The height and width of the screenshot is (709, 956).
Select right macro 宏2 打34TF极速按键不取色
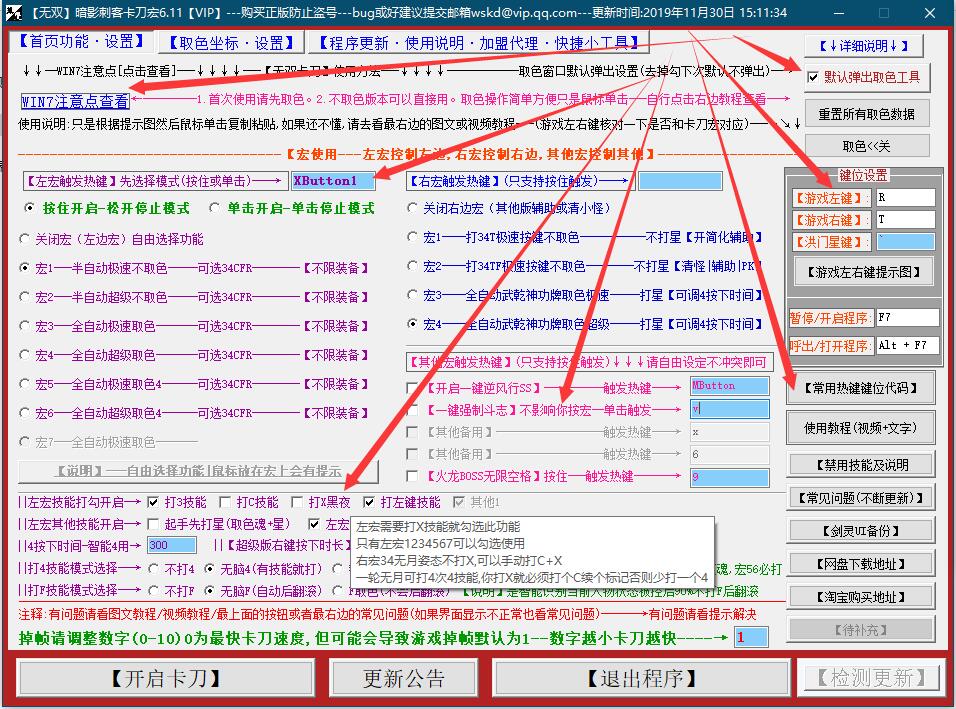[x=414, y=267]
